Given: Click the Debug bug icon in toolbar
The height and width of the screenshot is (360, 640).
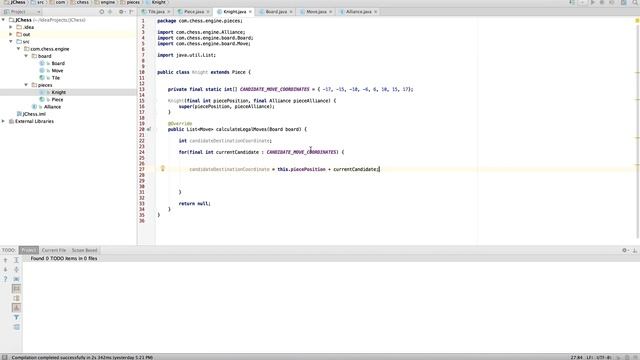Looking at the screenshot, I should (x=602, y=2).
